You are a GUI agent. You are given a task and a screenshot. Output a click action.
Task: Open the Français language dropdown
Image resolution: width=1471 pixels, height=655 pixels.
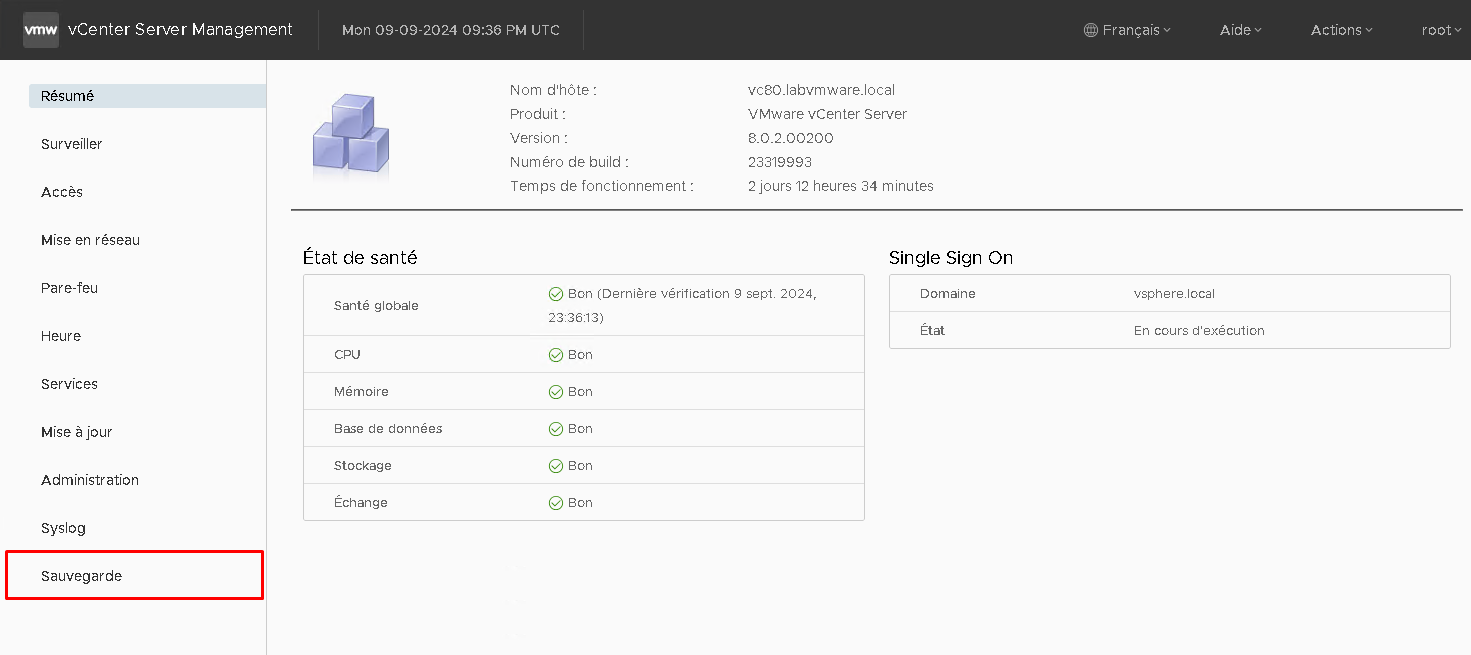point(1128,30)
